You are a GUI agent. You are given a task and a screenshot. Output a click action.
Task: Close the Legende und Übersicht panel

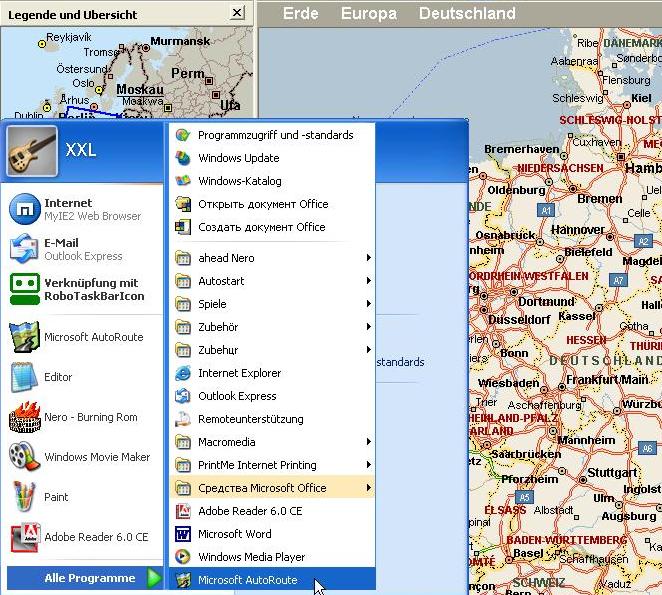click(237, 12)
